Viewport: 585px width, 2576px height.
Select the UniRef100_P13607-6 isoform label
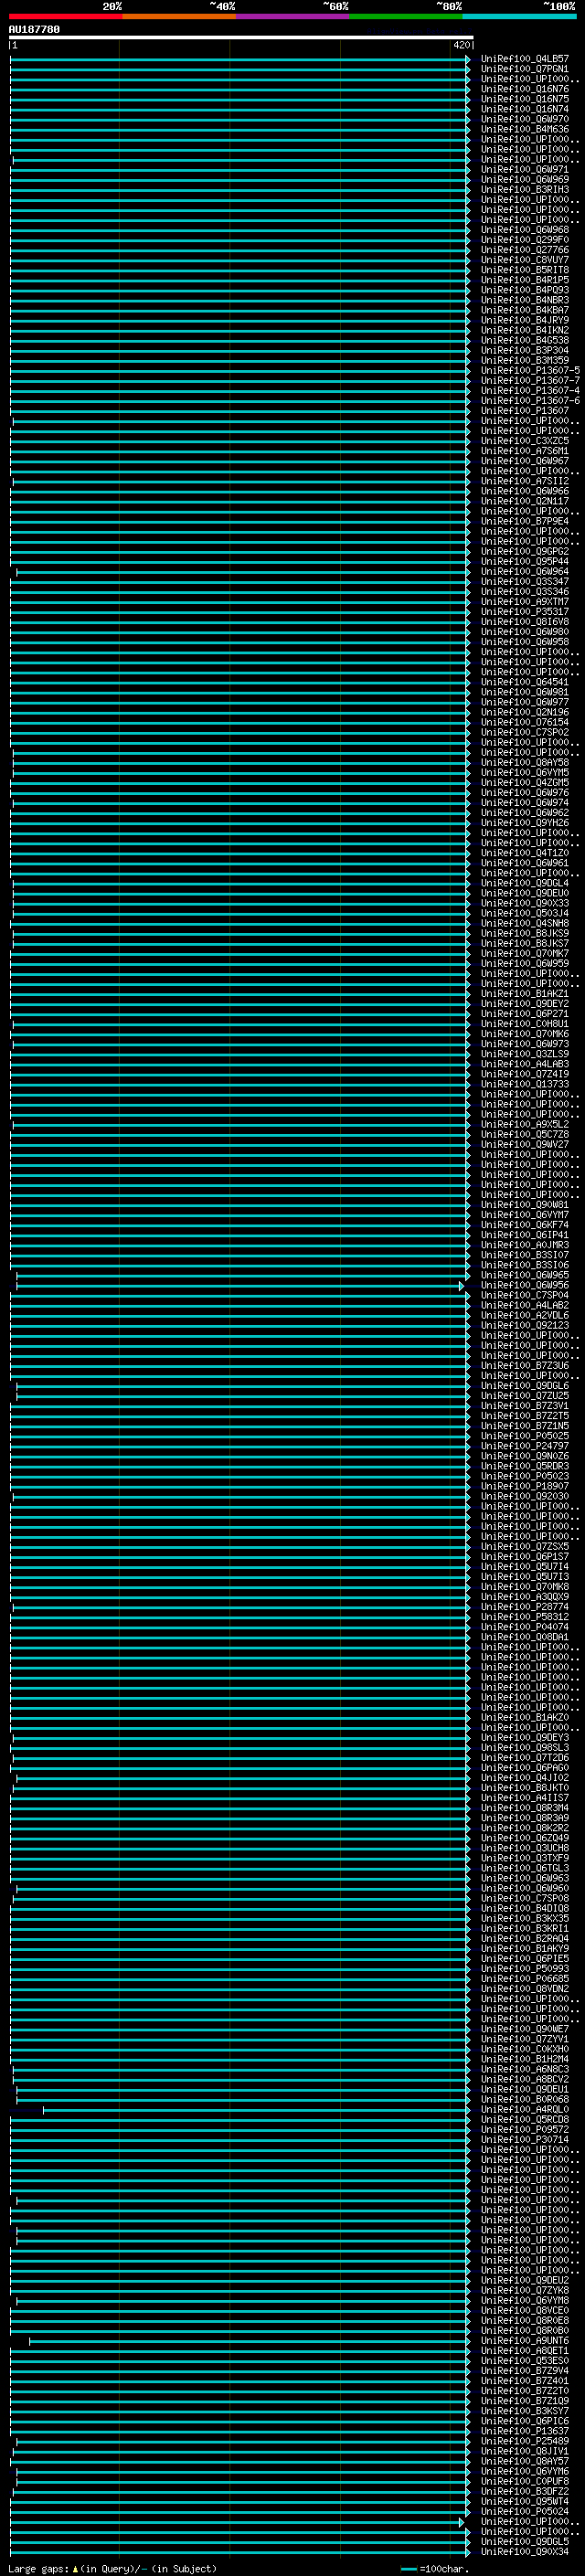(530, 401)
